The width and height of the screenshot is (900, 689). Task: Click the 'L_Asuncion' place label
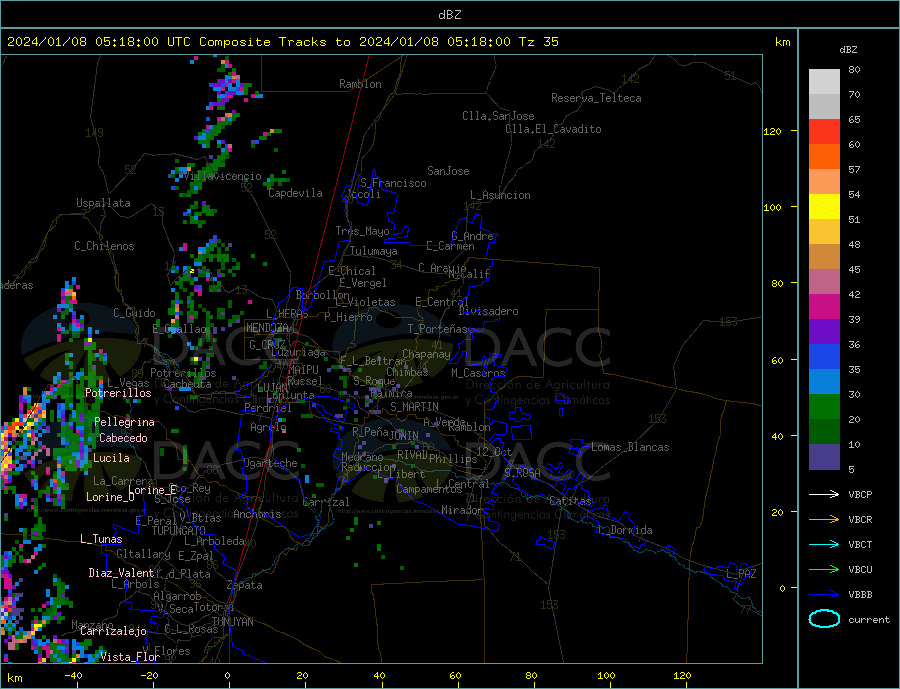coord(501,195)
